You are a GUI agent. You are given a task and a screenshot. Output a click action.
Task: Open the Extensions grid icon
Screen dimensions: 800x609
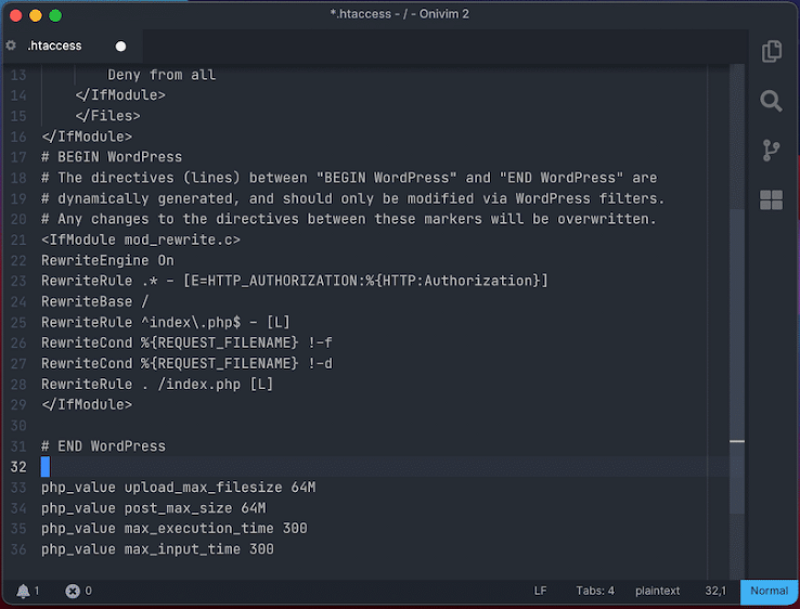771,200
